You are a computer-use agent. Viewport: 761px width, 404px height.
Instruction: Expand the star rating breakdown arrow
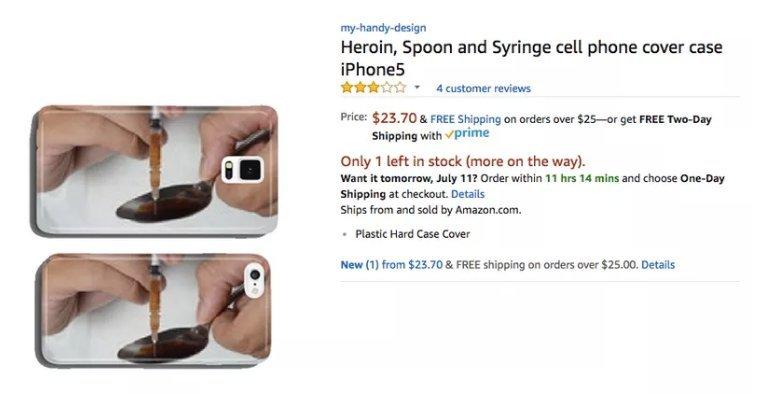click(x=417, y=88)
